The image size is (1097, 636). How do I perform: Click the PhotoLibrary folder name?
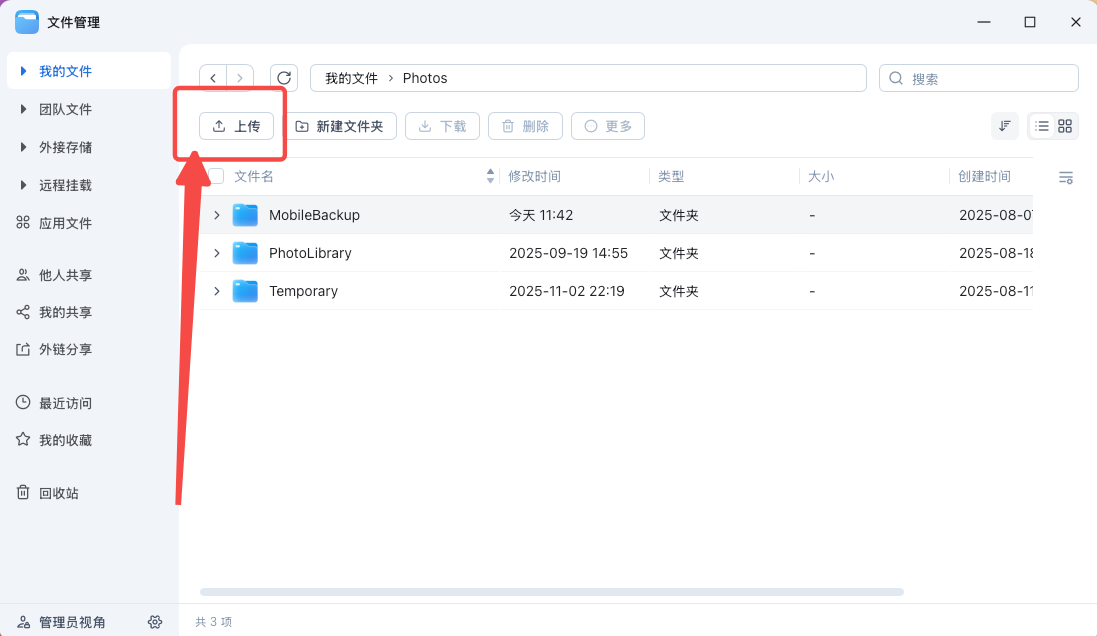pos(310,253)
